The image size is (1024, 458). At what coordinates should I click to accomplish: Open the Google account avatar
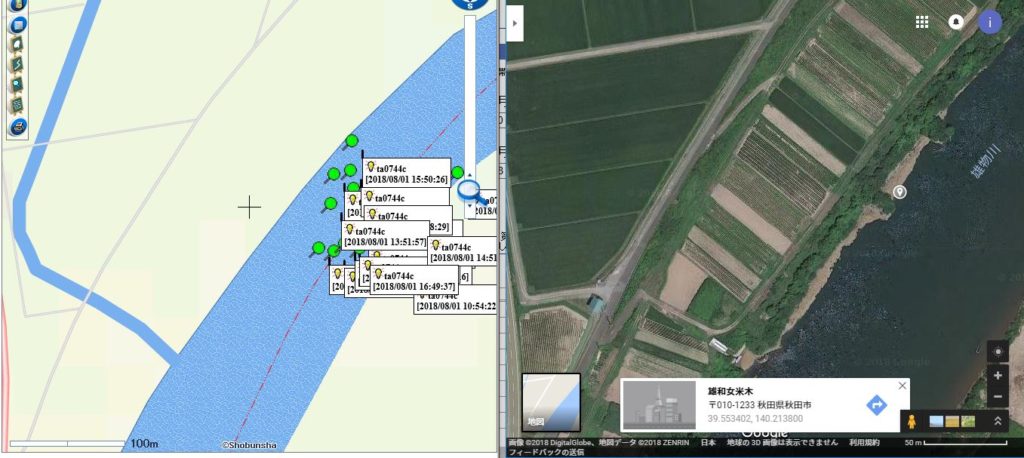click(990, 22)
